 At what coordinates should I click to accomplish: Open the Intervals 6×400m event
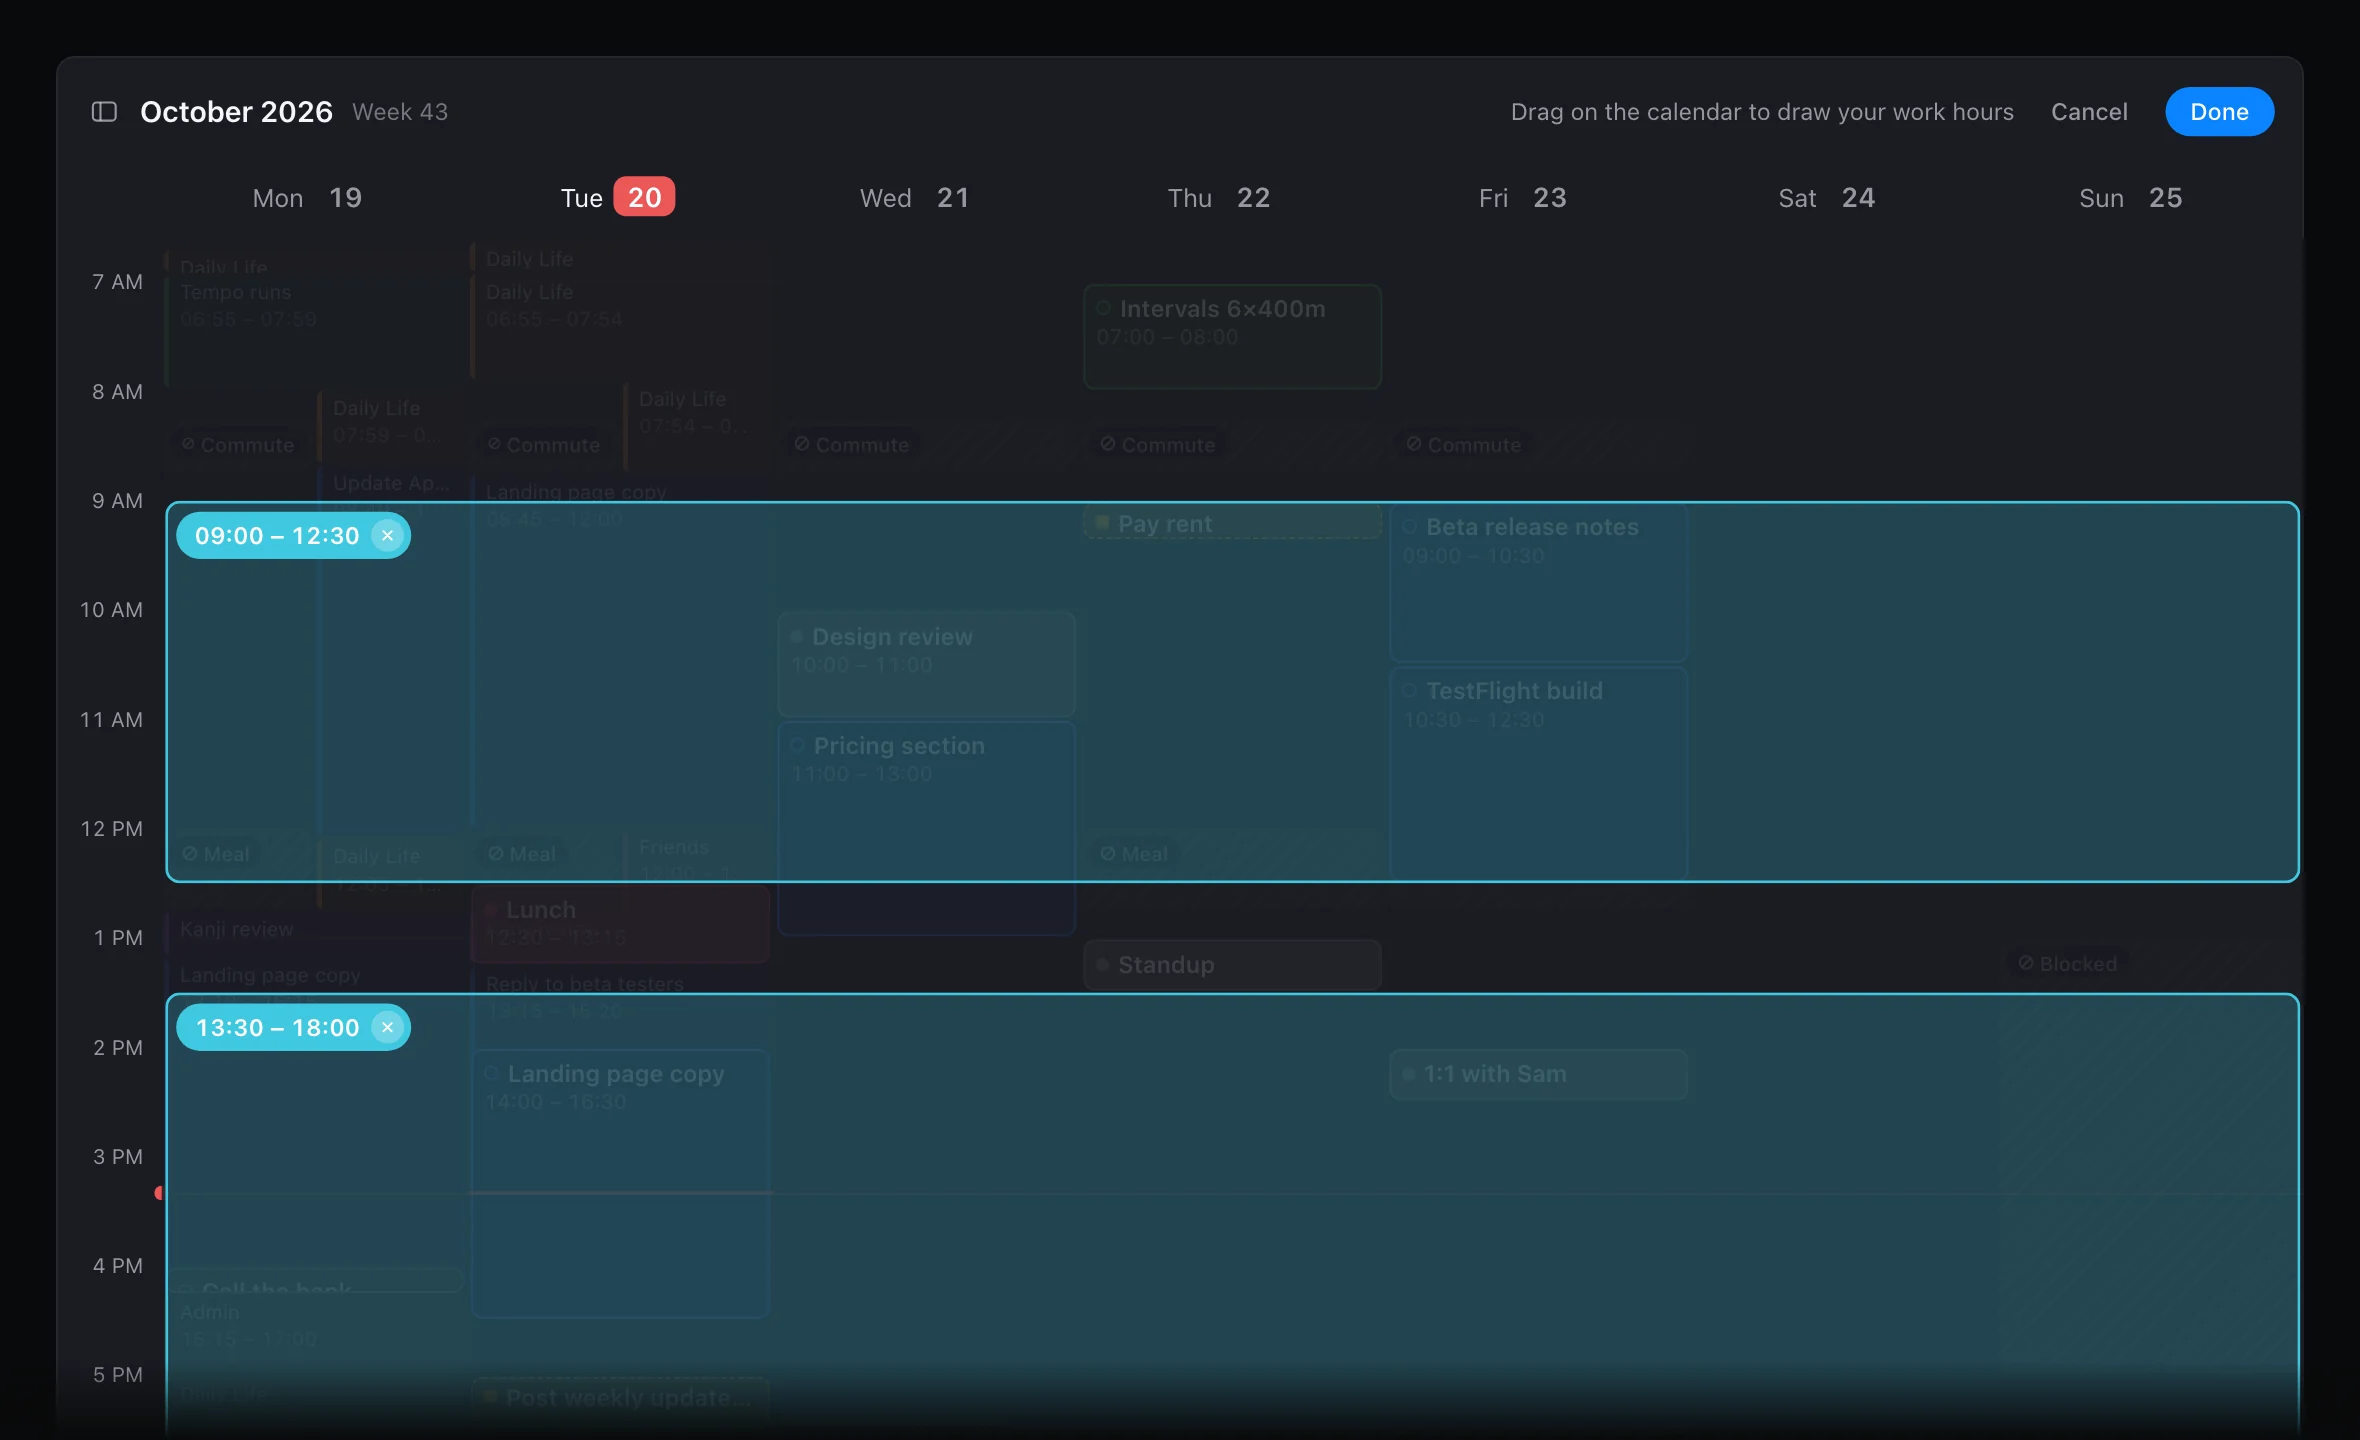(1232, 337)
